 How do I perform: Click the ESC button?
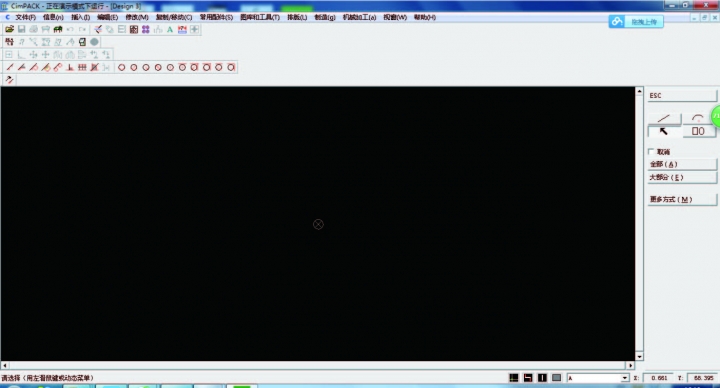(x=682, y=96)
